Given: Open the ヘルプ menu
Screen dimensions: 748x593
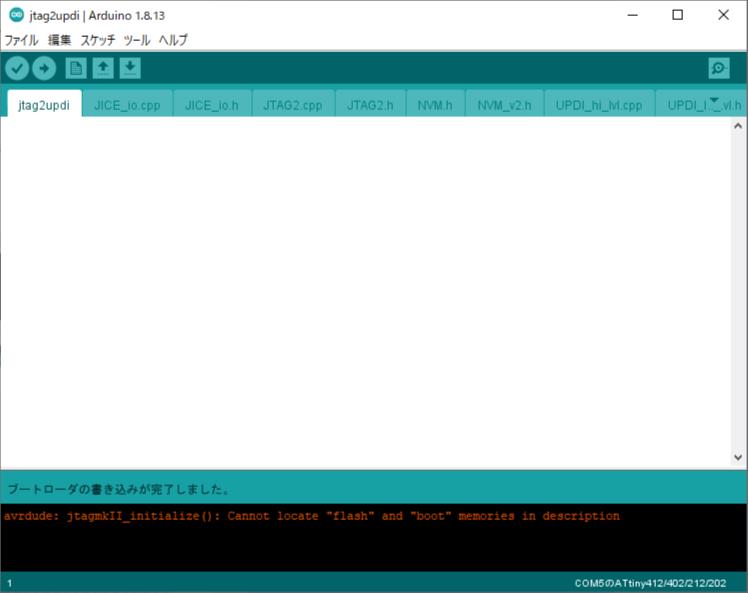Looking at the screenshot, I should 173,40.
